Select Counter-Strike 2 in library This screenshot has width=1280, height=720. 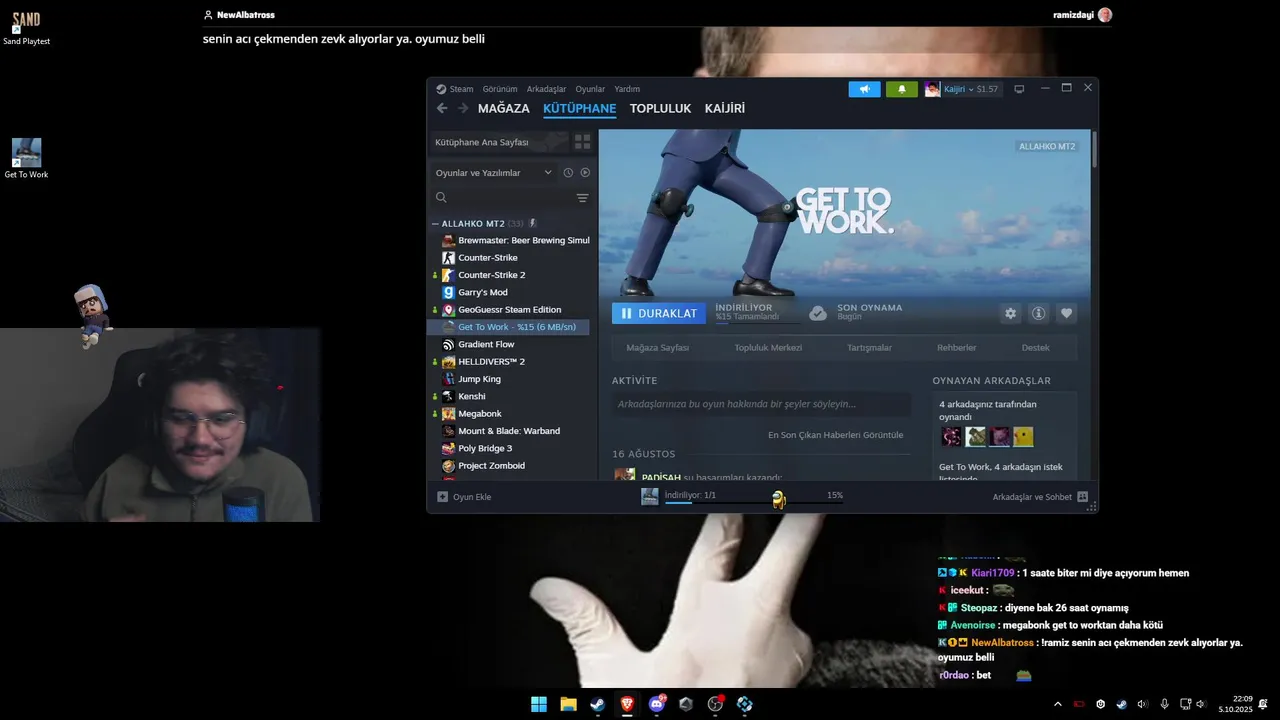pos(491,275)
